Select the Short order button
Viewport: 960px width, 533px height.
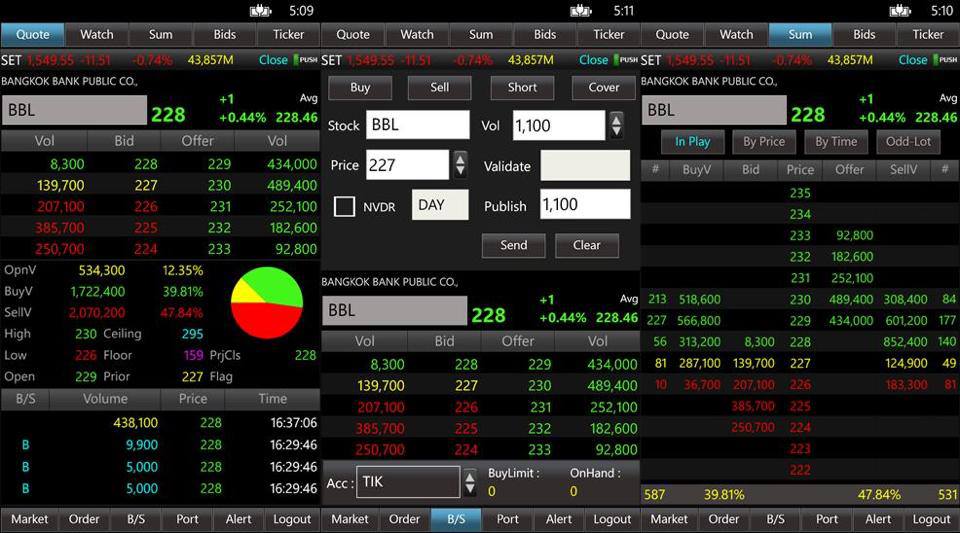tap(522, 88)
